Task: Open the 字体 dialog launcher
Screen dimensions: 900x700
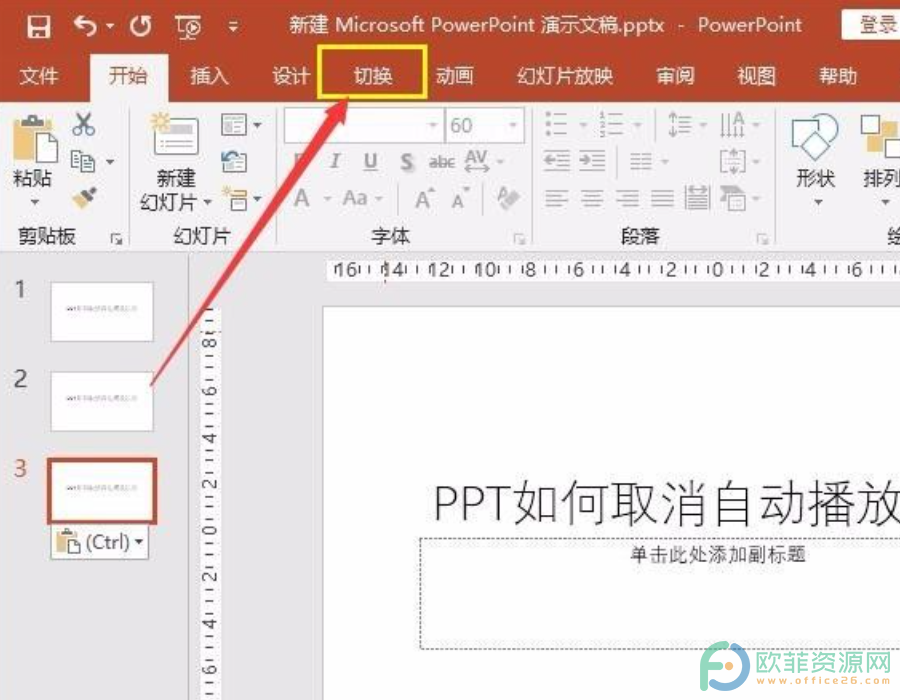Action: pos(519,239)
